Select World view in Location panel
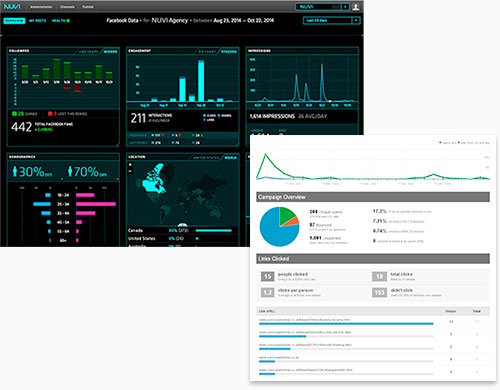 pos(231,157)
